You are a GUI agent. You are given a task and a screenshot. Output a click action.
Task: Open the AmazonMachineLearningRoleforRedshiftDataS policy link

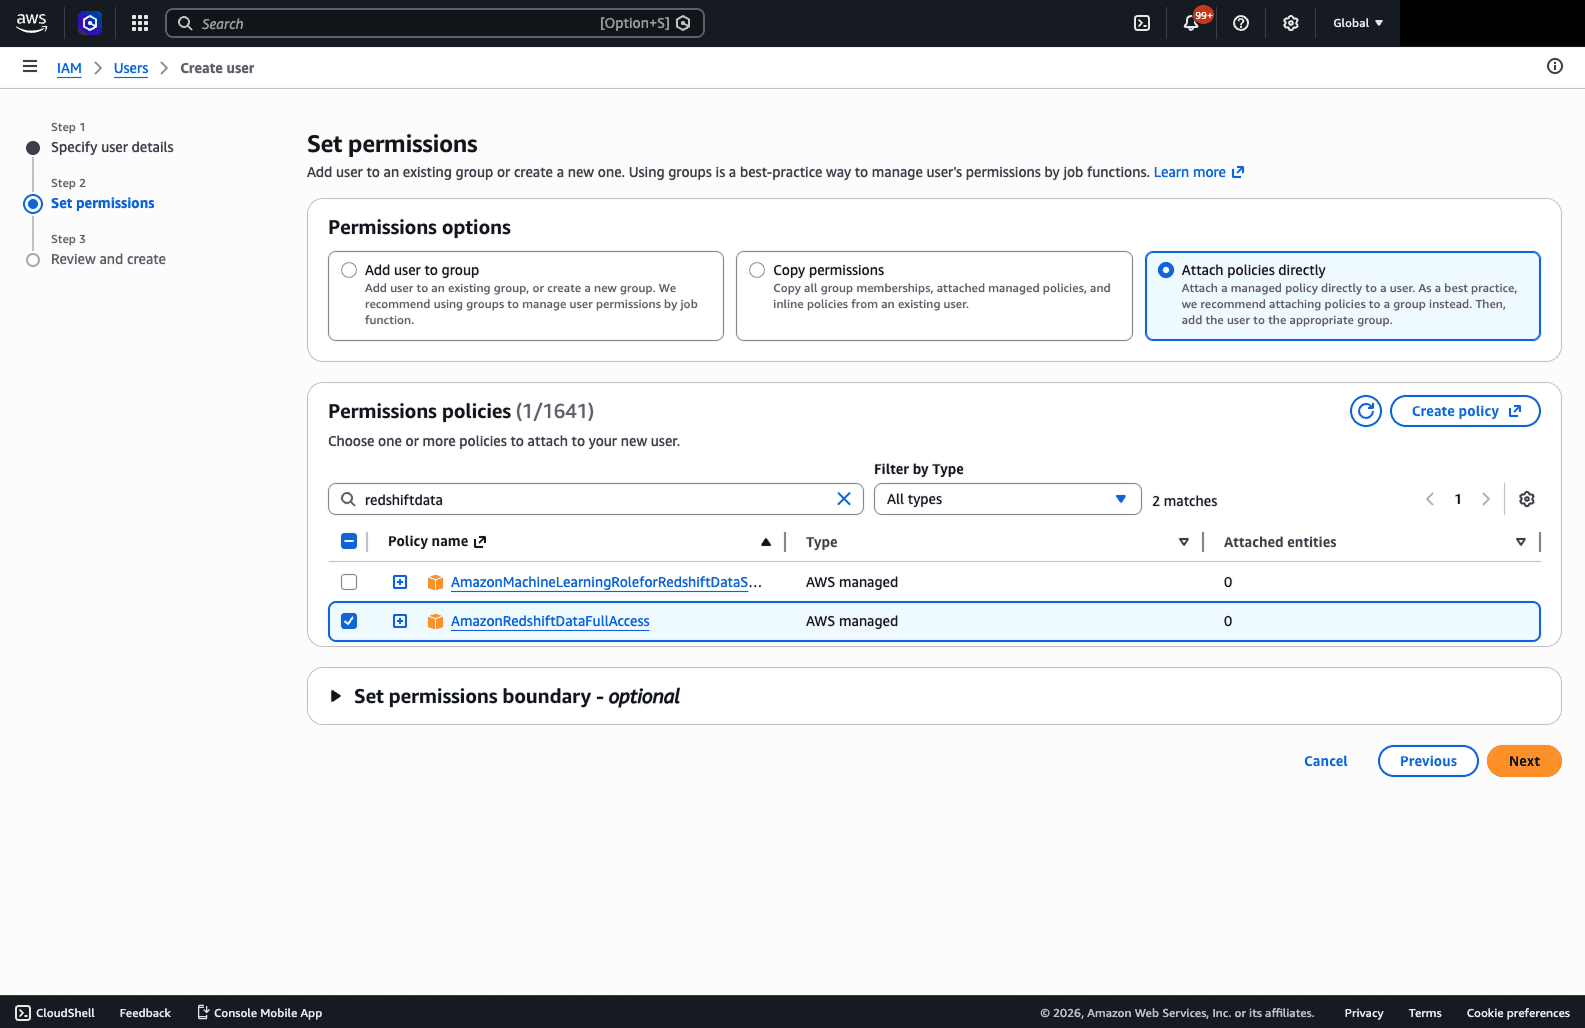606,582
